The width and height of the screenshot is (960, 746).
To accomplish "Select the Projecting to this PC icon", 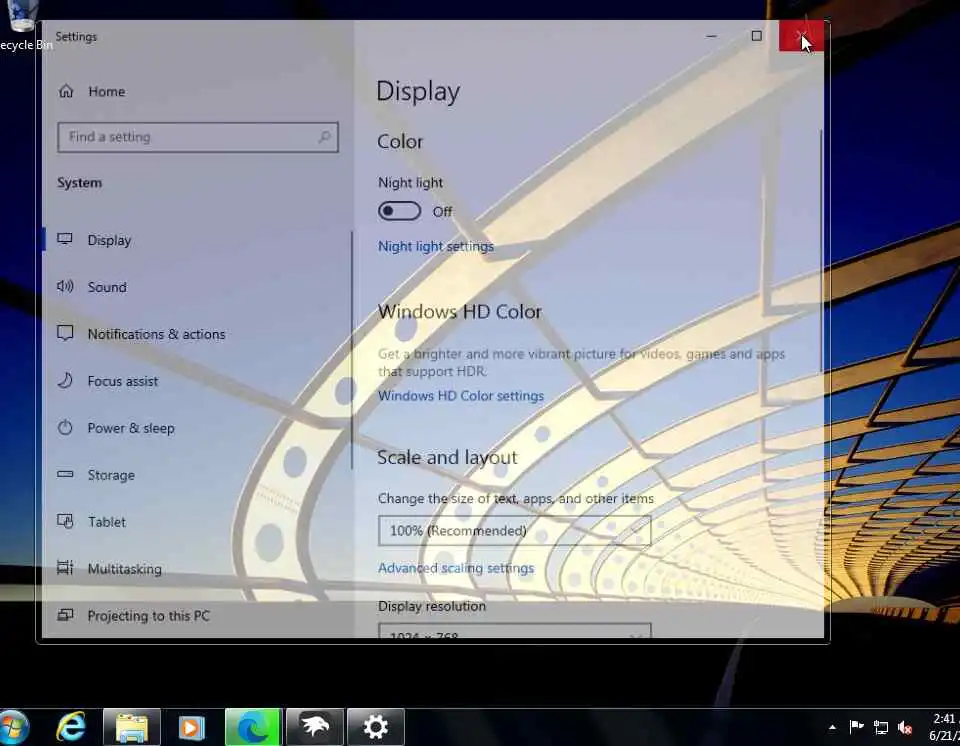I will (65, 615).
